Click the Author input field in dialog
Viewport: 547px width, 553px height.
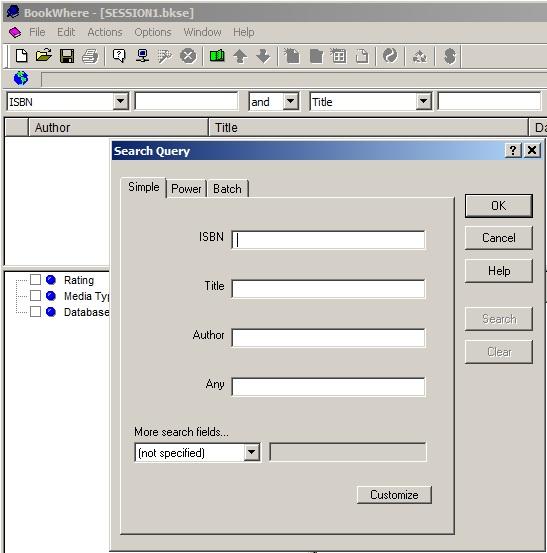(328, 338)
